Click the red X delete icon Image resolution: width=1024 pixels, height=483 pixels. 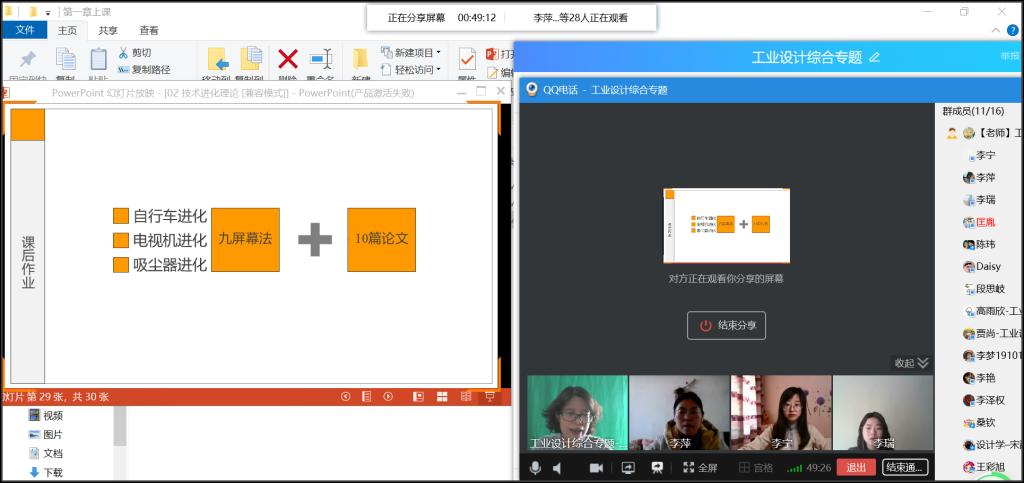[x=288, y=59]
